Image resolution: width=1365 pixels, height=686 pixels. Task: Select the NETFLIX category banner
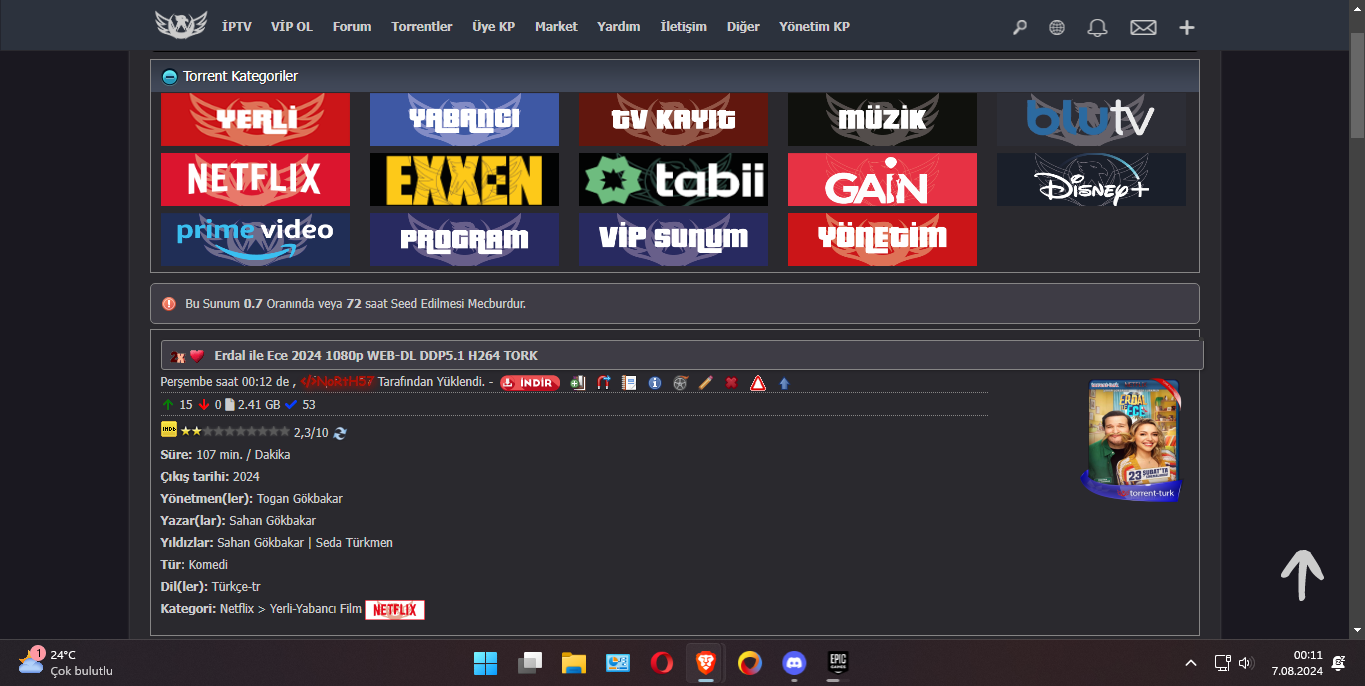(x=256, y=180)
